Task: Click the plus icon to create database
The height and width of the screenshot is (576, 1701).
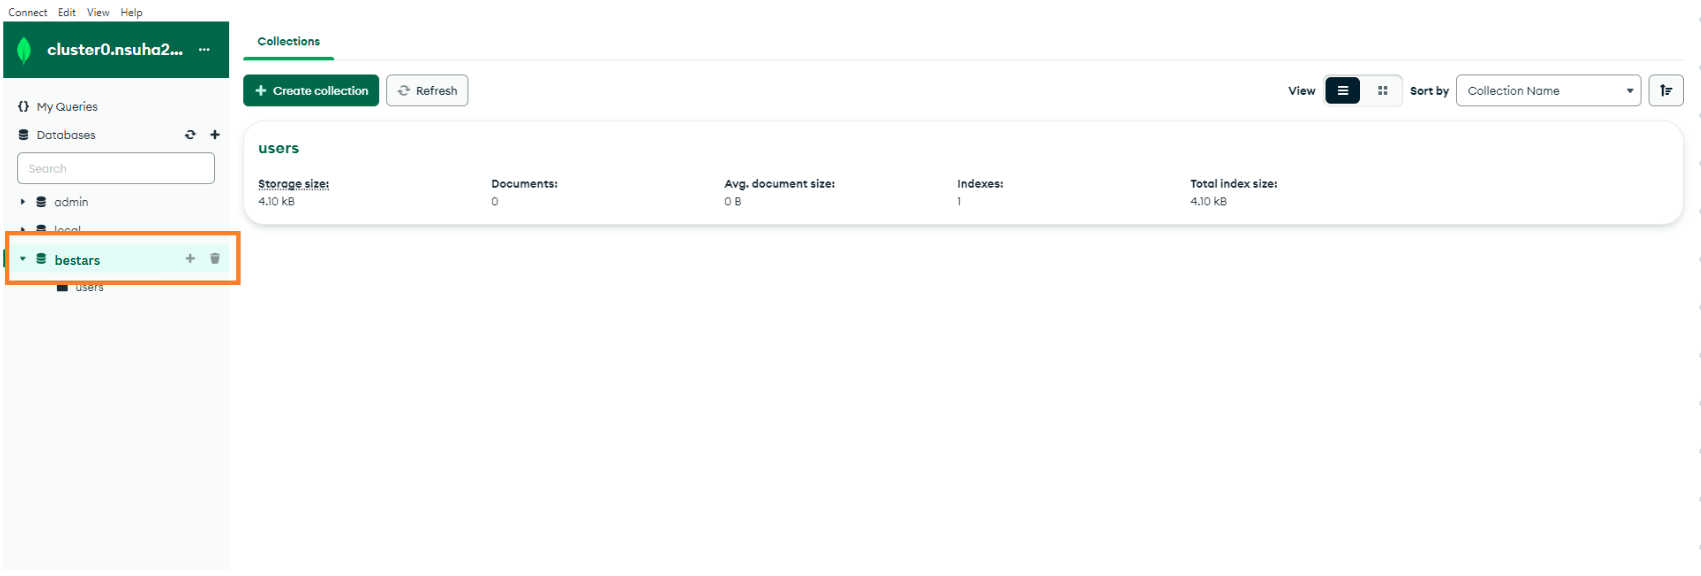Action: tap(215, 135)
